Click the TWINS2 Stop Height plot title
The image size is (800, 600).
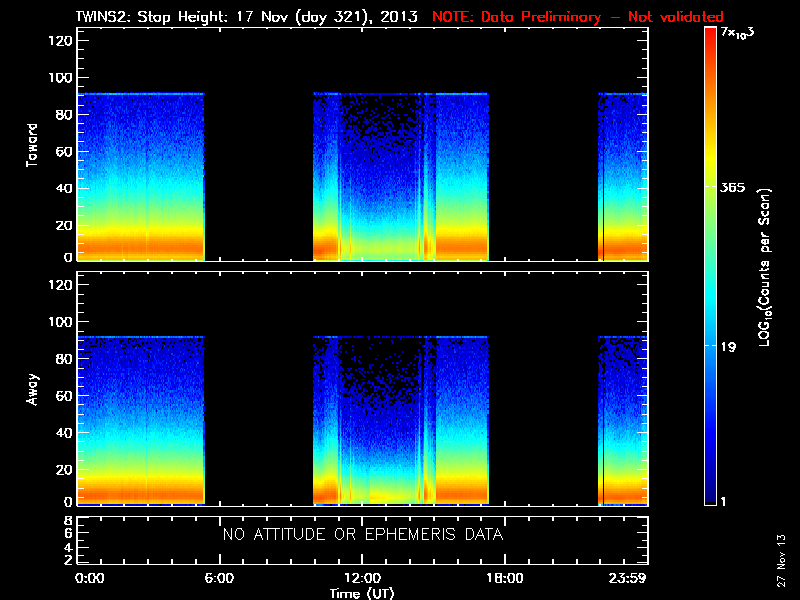[249, 17]
